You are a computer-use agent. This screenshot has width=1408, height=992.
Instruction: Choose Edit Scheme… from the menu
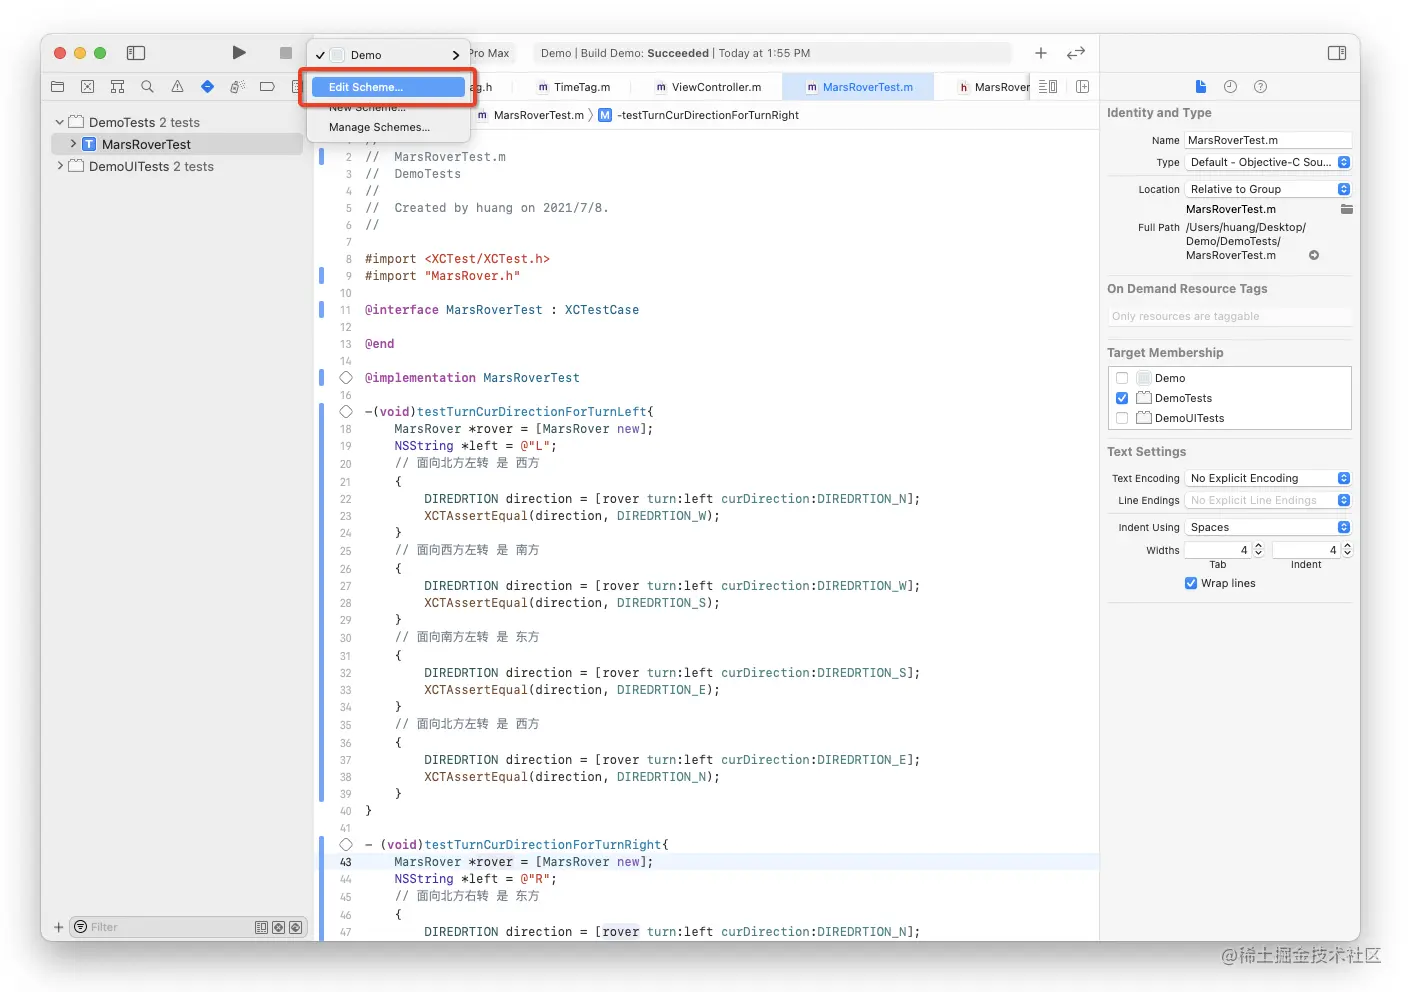(x=388, y=87)
